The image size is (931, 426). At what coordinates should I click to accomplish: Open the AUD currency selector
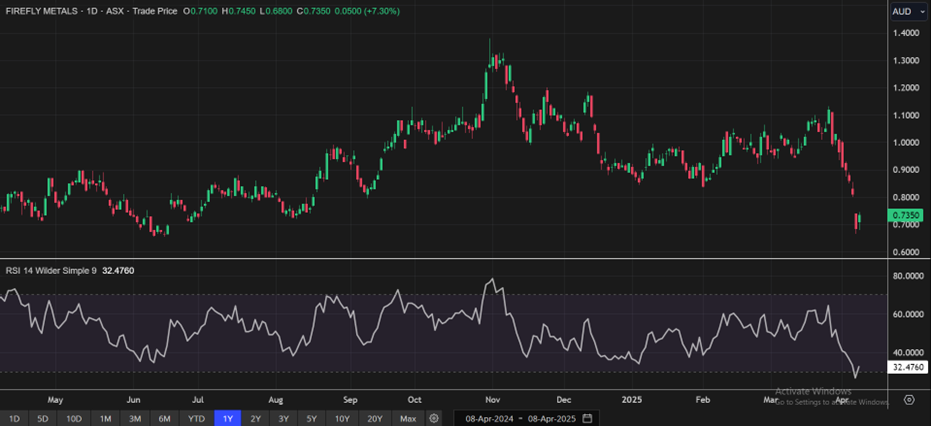903,11
